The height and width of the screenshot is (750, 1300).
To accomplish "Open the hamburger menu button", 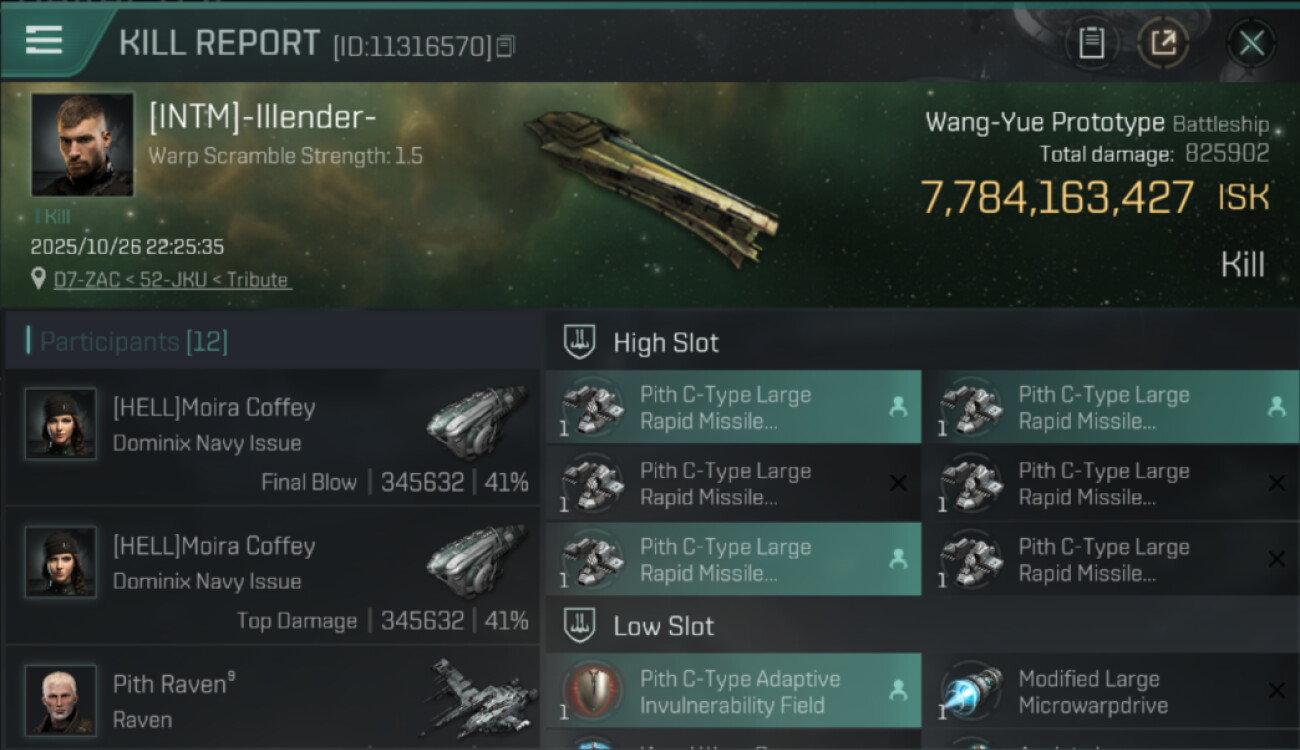I will [x=44, y=41].
